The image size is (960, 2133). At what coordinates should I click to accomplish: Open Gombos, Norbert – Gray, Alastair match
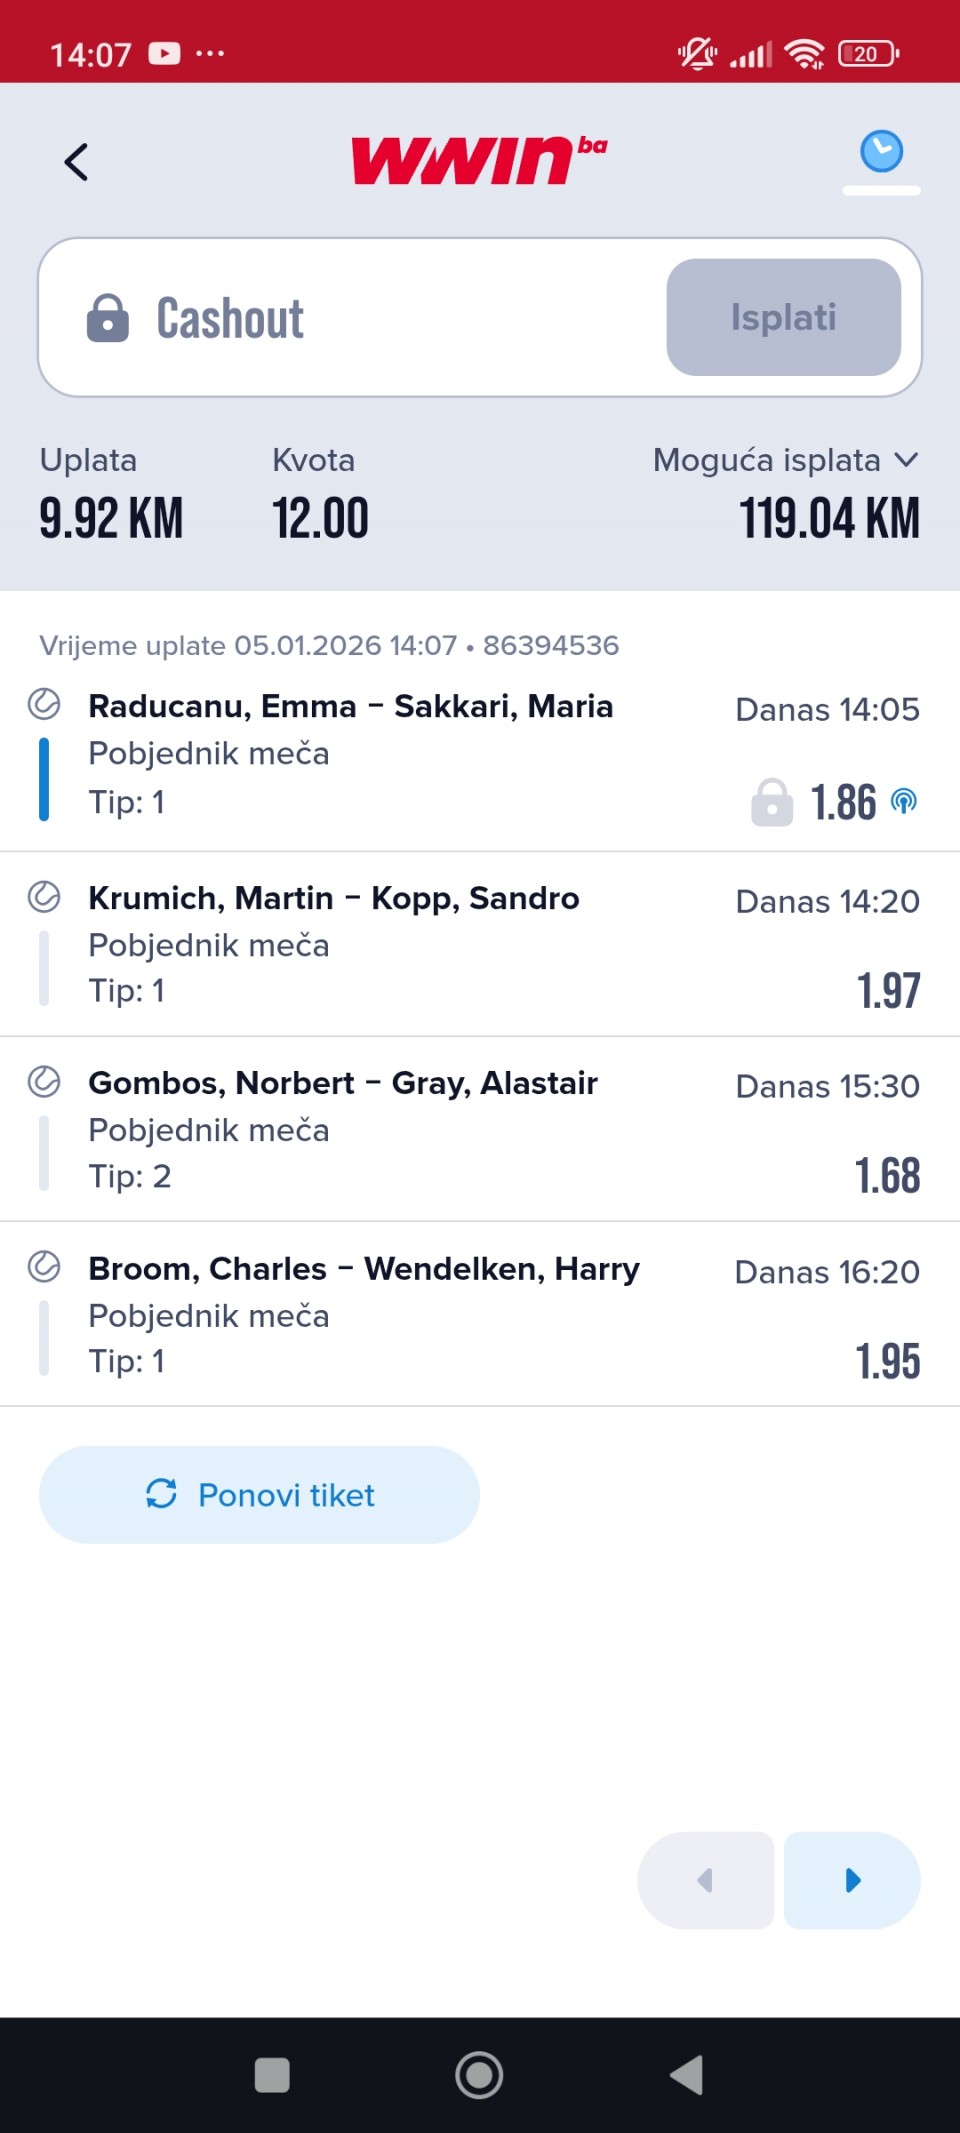[x=343, y=1083]
